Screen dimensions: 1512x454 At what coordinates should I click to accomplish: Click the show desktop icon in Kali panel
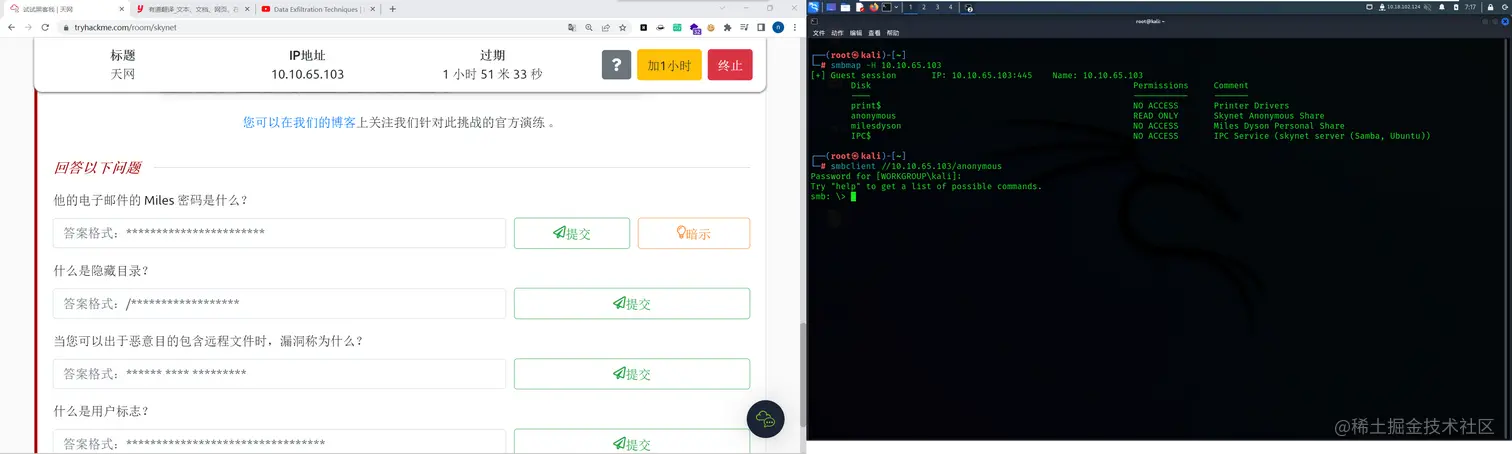click(x=831, y=7)
